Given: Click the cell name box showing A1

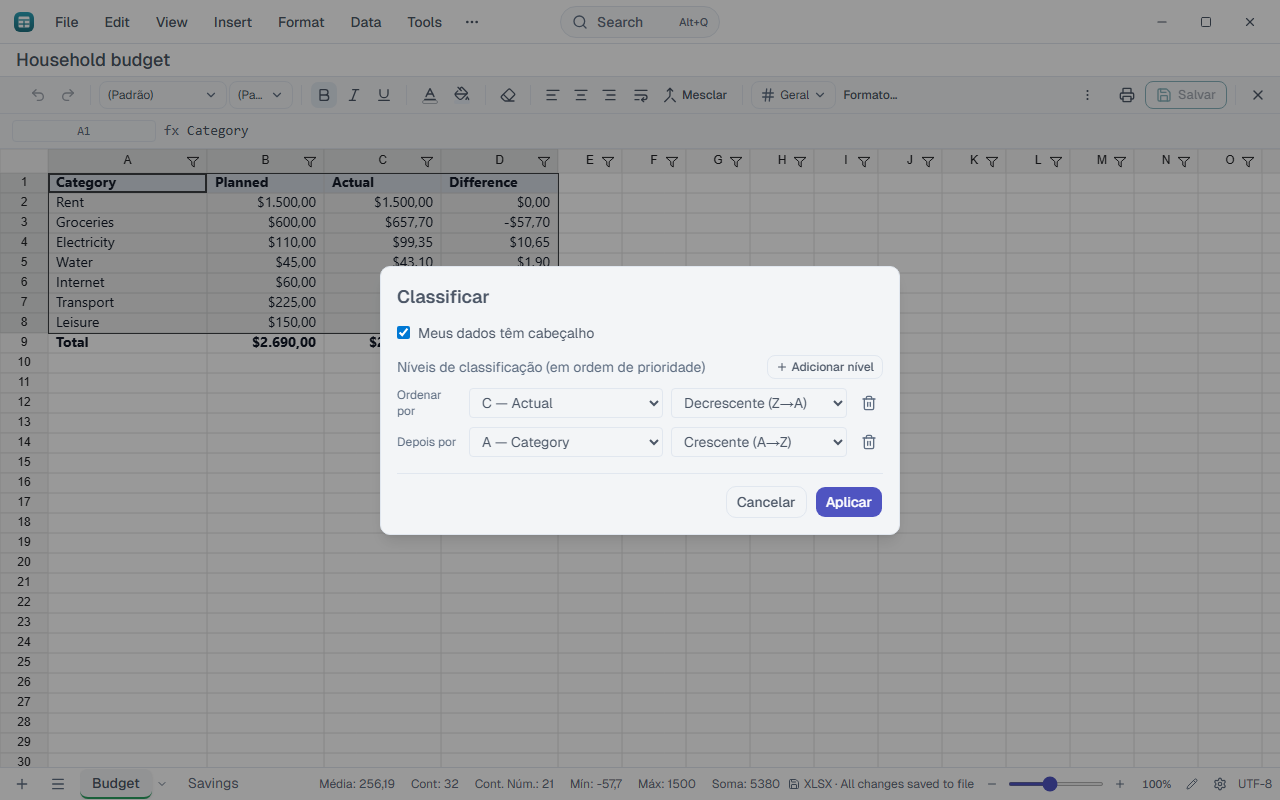Looking at the screenshot, I should click(84, 131).
